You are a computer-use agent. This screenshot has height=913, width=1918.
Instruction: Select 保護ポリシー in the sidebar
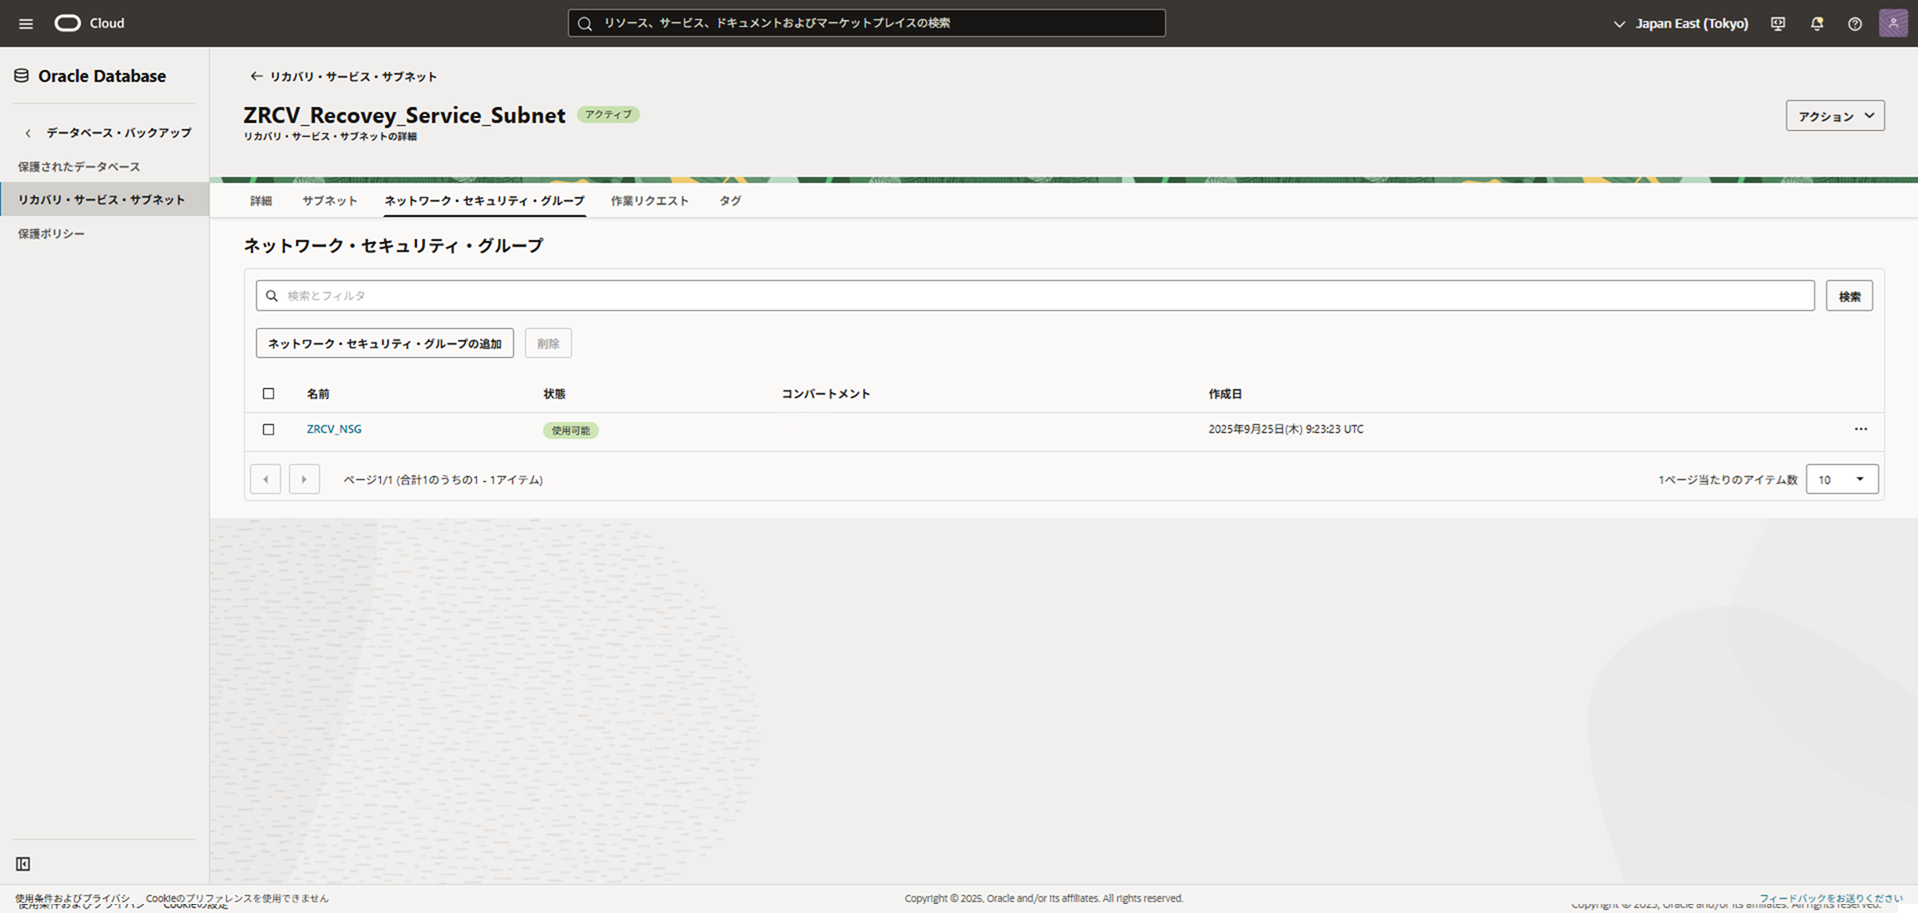[x=51, y=234]
